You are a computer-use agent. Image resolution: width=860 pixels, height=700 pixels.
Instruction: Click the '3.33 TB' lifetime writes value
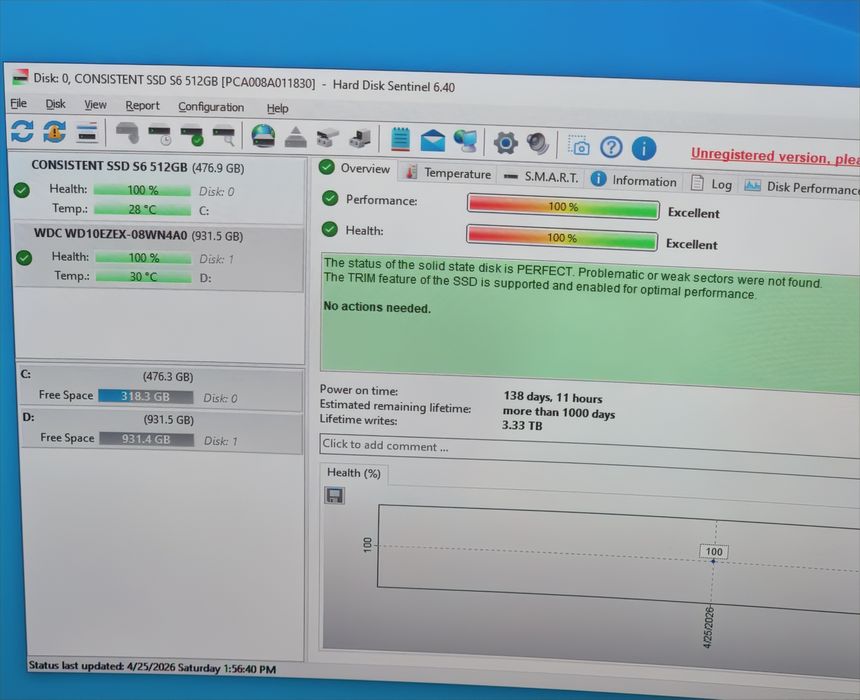522,425
